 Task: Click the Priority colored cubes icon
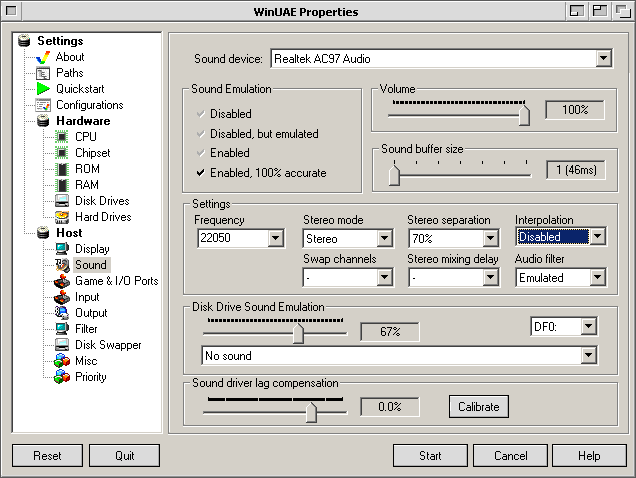click(62, 377)
